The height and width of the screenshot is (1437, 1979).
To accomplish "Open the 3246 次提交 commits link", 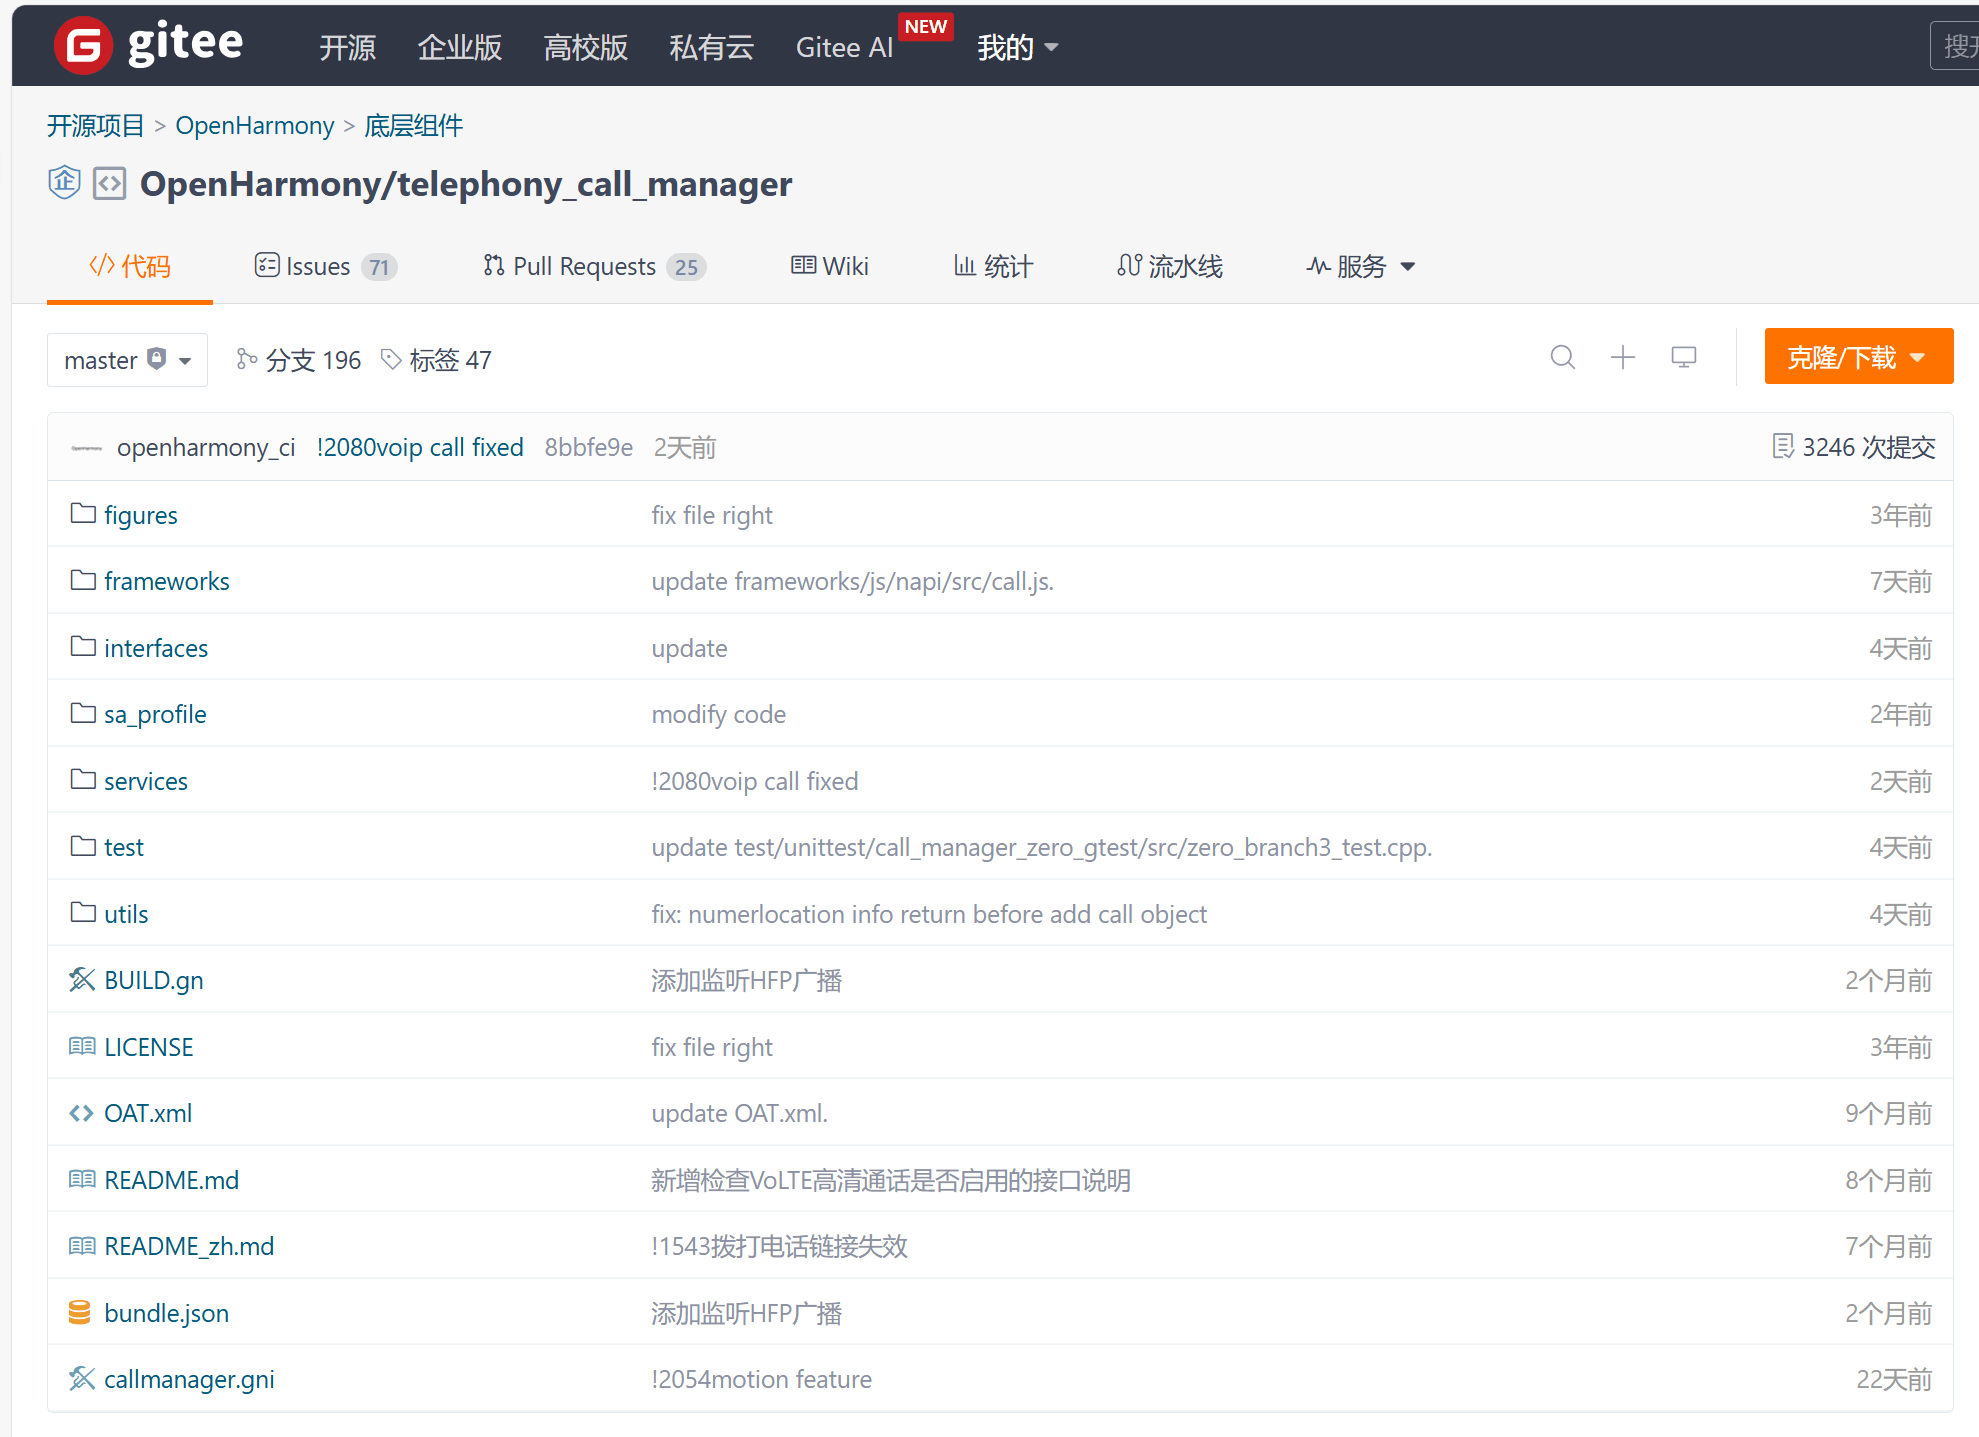I will 1854,446.
